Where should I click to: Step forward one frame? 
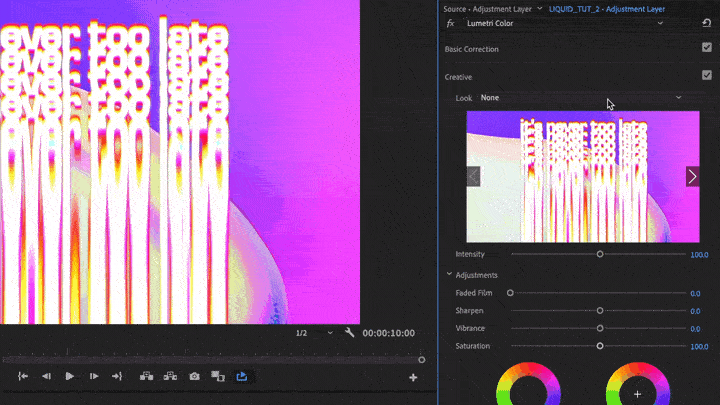pos(94,377)
